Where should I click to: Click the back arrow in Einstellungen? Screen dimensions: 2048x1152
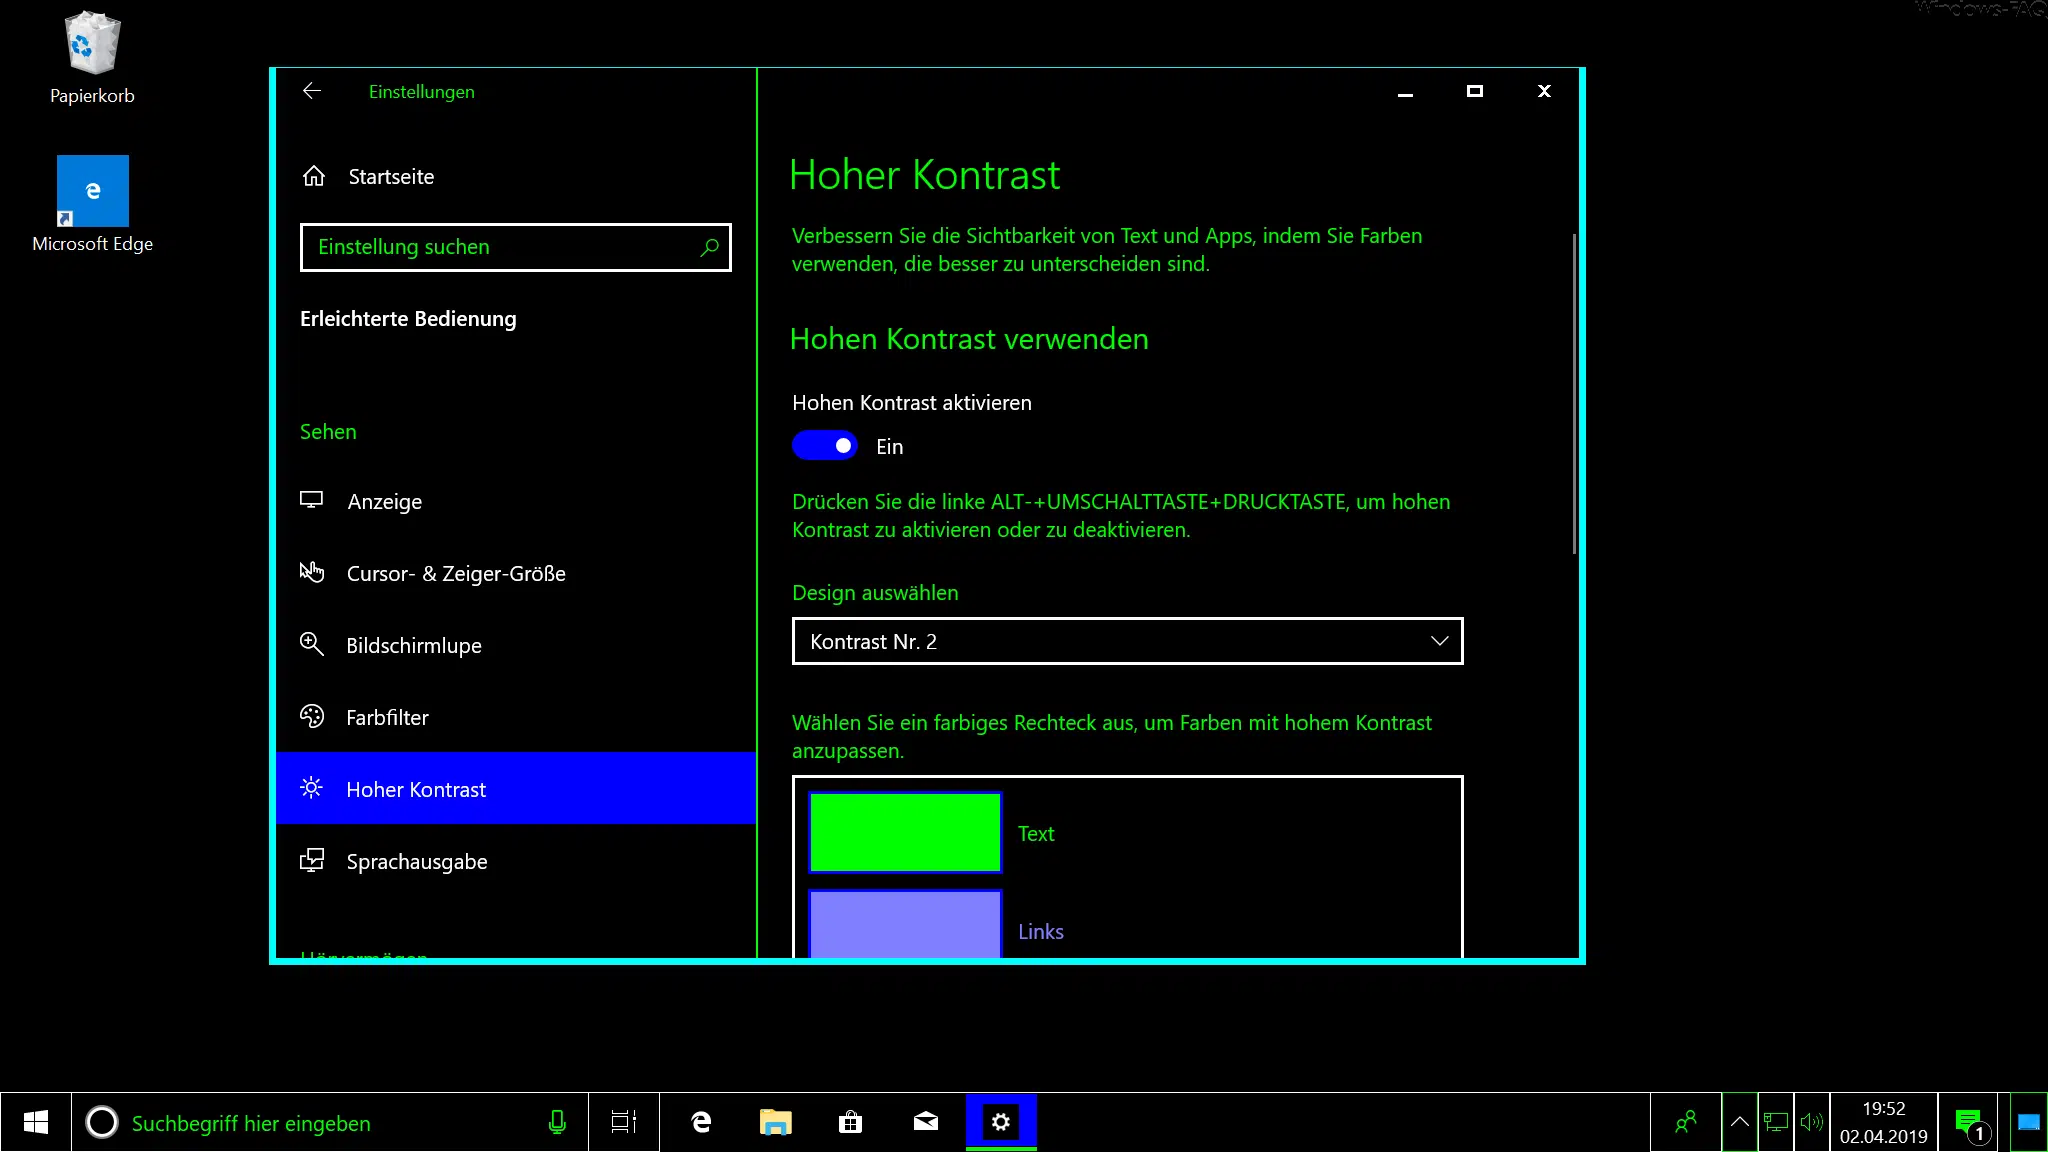313,91
